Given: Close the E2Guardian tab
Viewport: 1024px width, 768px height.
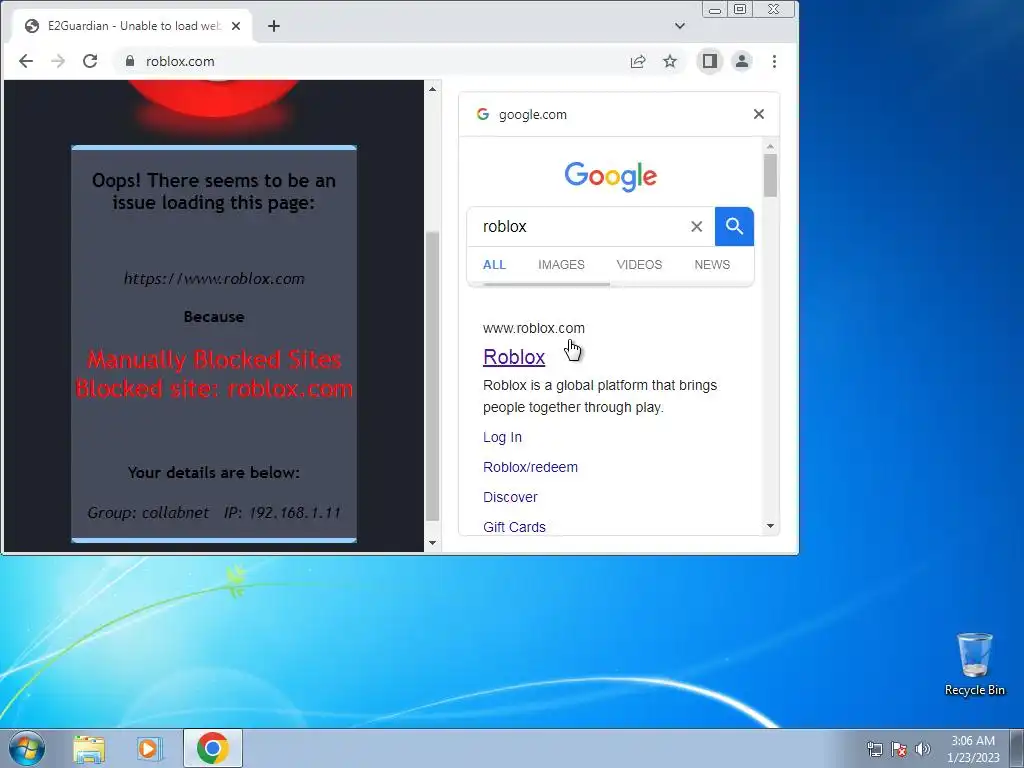Looking at the screenshot, I should [x=236, y=26].
